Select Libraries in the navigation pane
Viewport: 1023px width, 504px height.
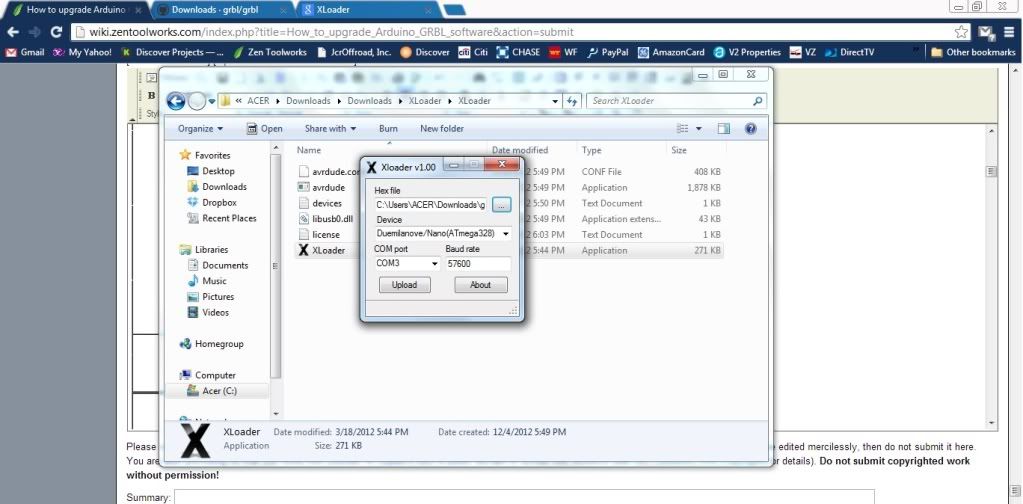tap(211, 250)
